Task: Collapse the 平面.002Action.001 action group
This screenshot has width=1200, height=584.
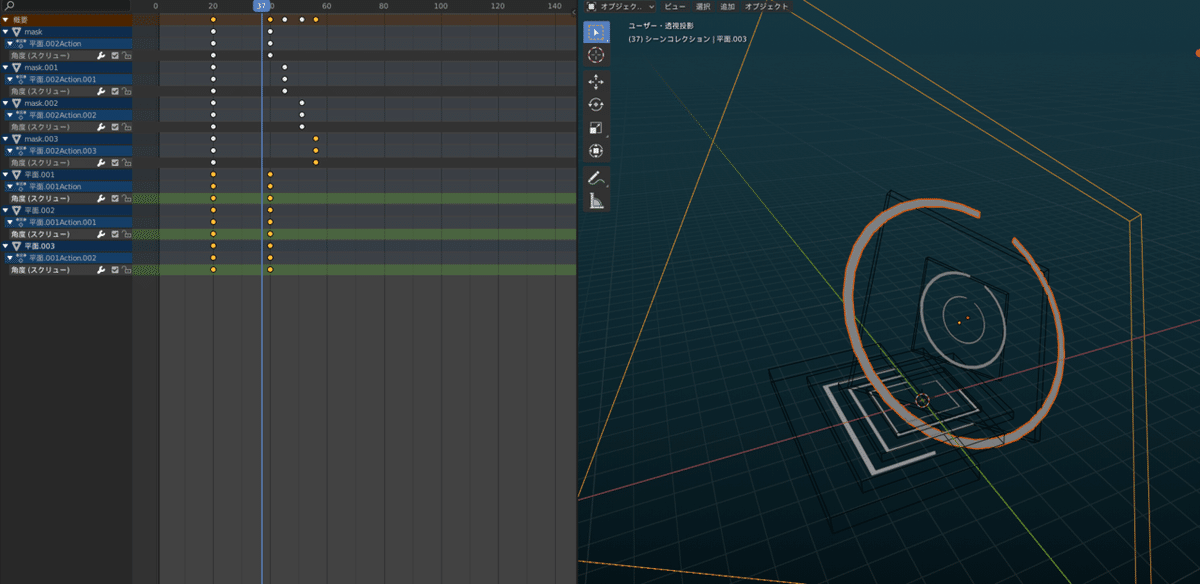Action: click(x=10, y=80)
